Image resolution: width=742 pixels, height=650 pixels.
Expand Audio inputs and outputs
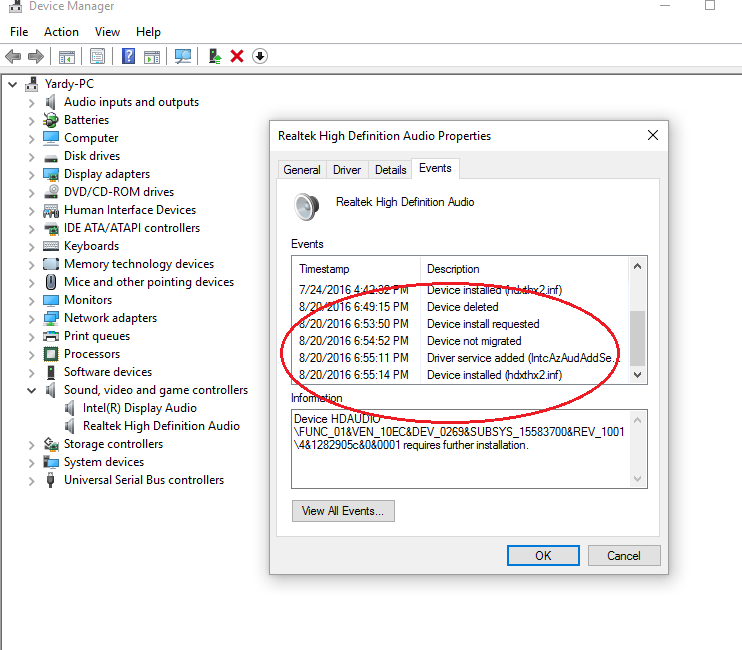click(x=32, y=103)
